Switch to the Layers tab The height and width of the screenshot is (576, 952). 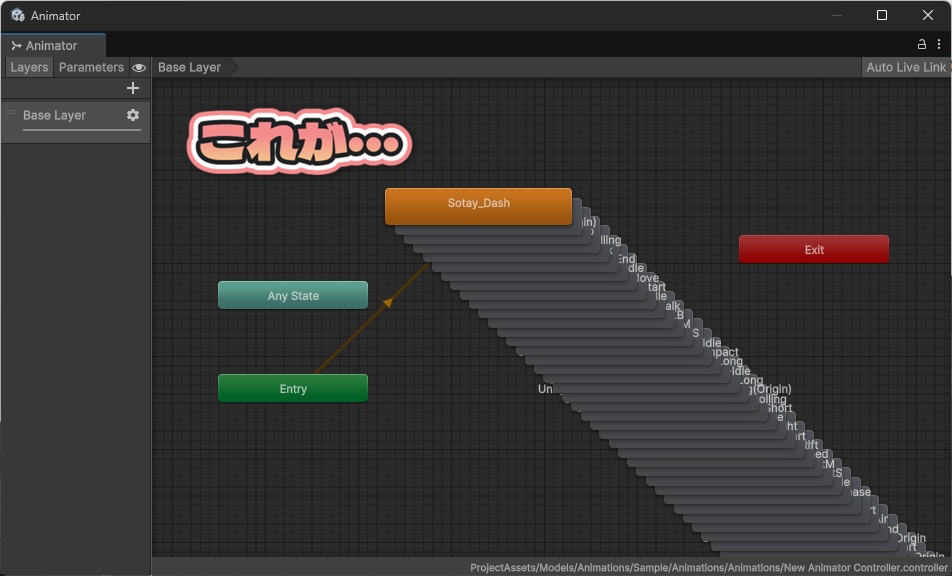(27, 67)
